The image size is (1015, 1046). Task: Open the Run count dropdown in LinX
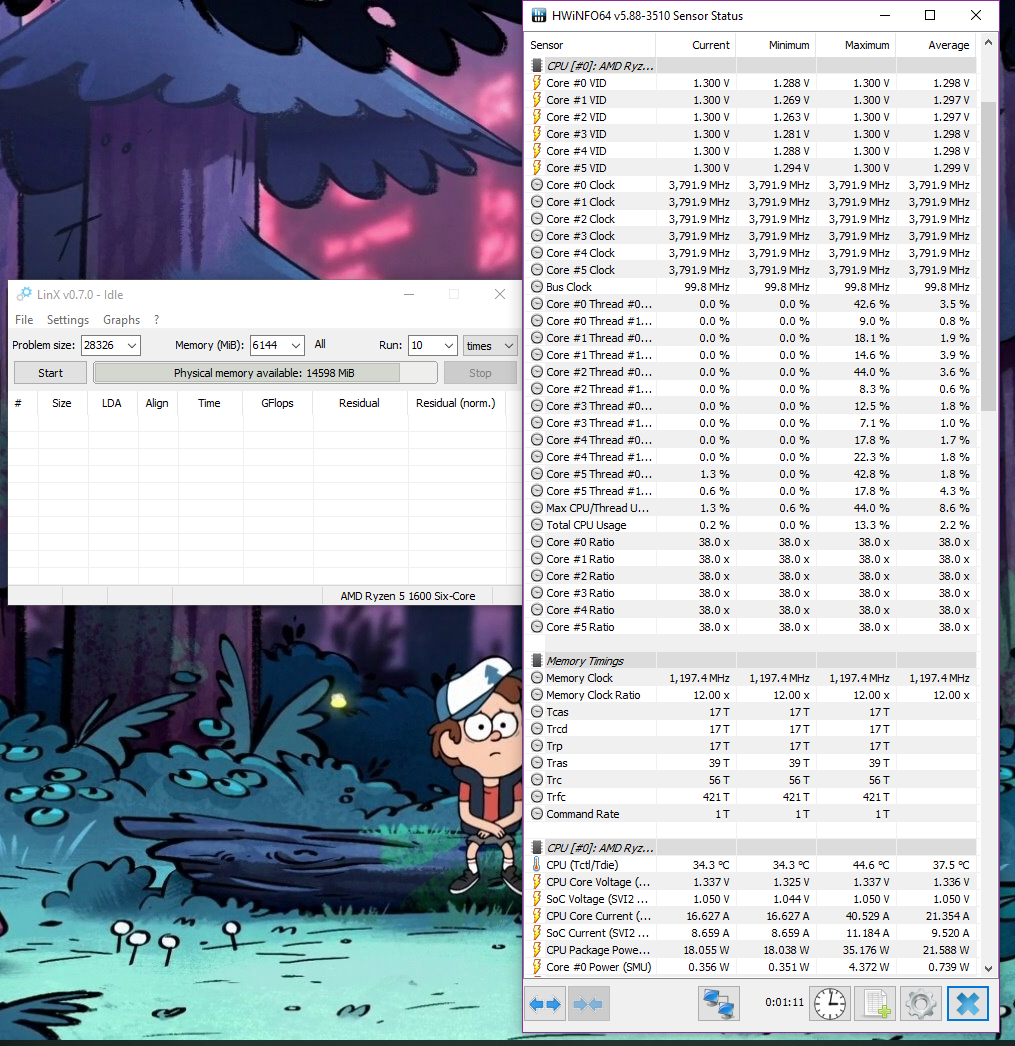pyautogui.click(x=449, y=345)
